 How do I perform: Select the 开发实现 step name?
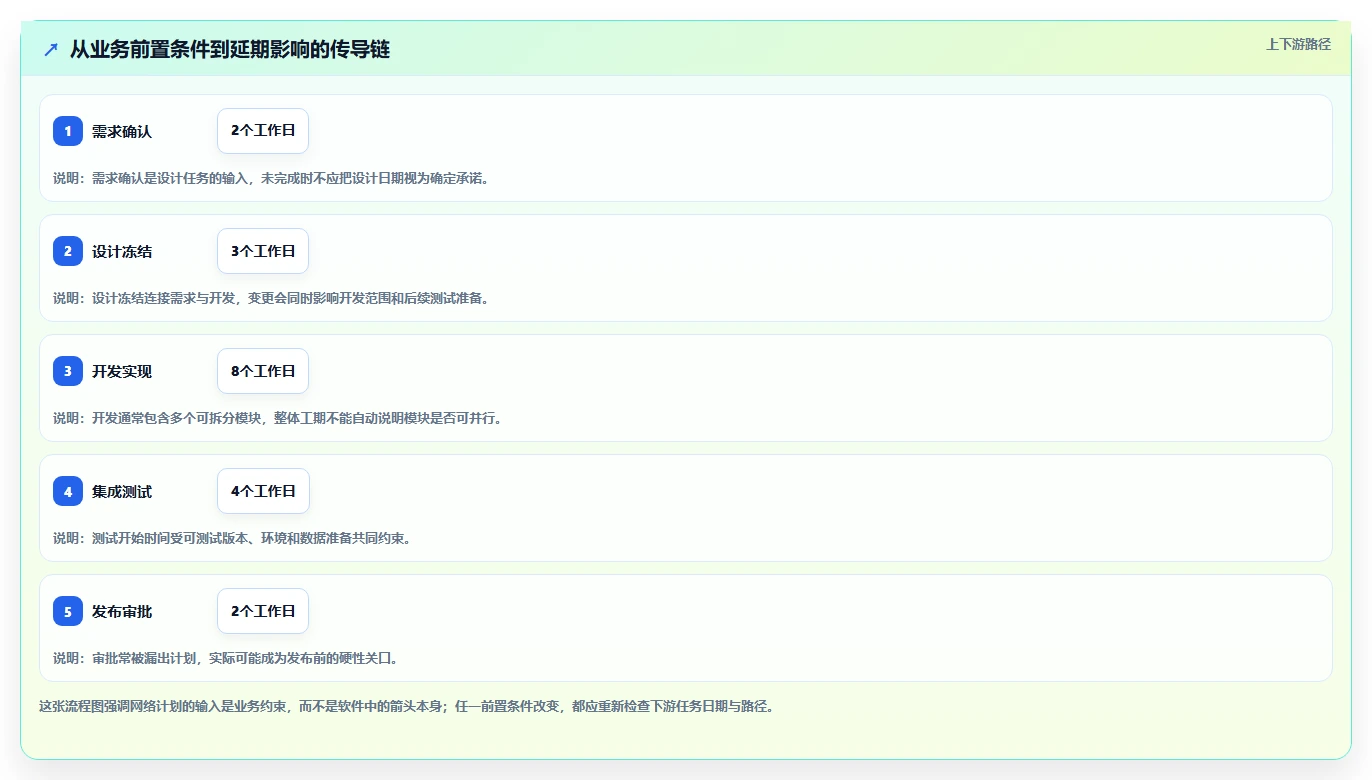coord(122,371)
